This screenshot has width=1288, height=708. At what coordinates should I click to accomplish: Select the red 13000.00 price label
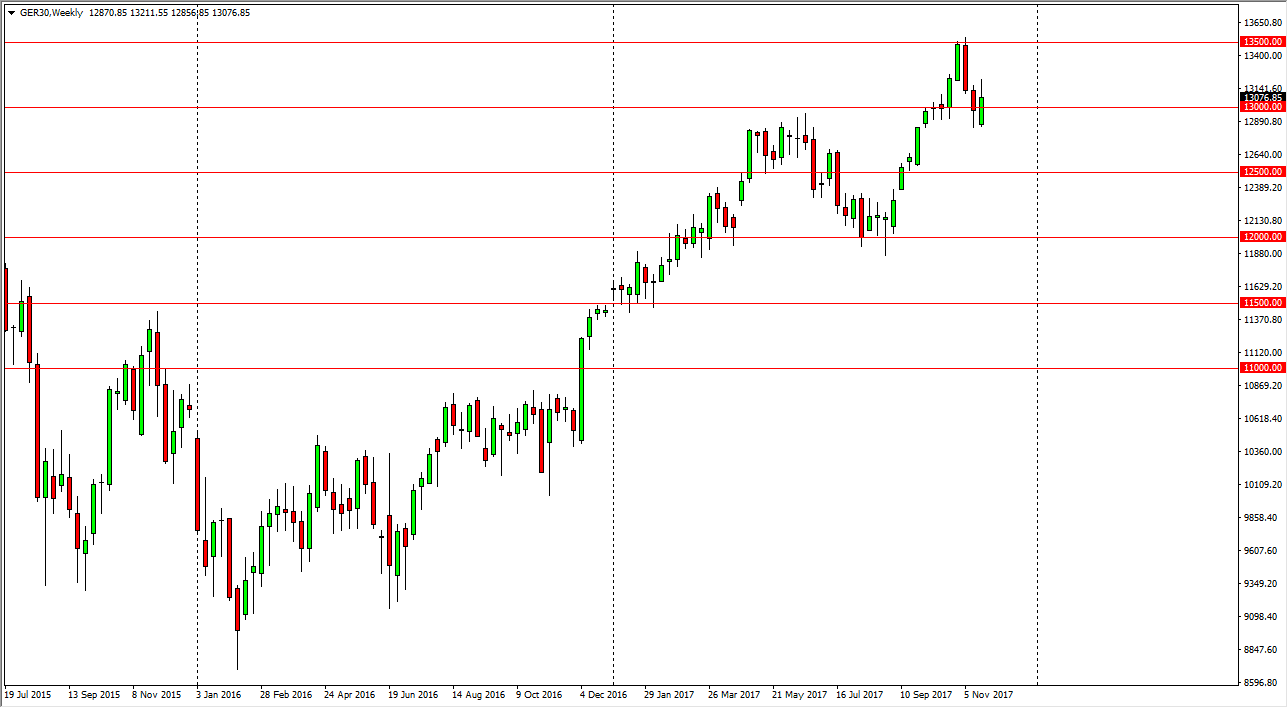click(x=1262, y=107)
